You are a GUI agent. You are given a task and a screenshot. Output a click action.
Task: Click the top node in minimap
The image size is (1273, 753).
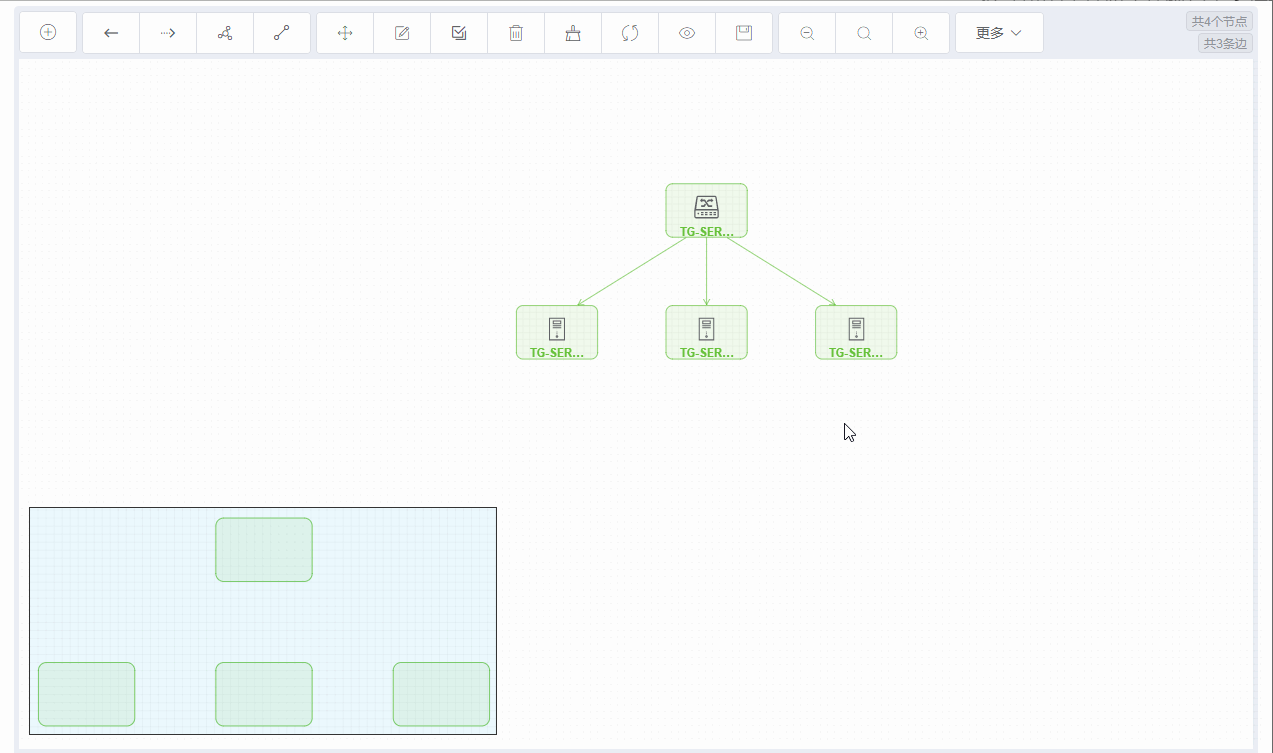pos(264,549)
